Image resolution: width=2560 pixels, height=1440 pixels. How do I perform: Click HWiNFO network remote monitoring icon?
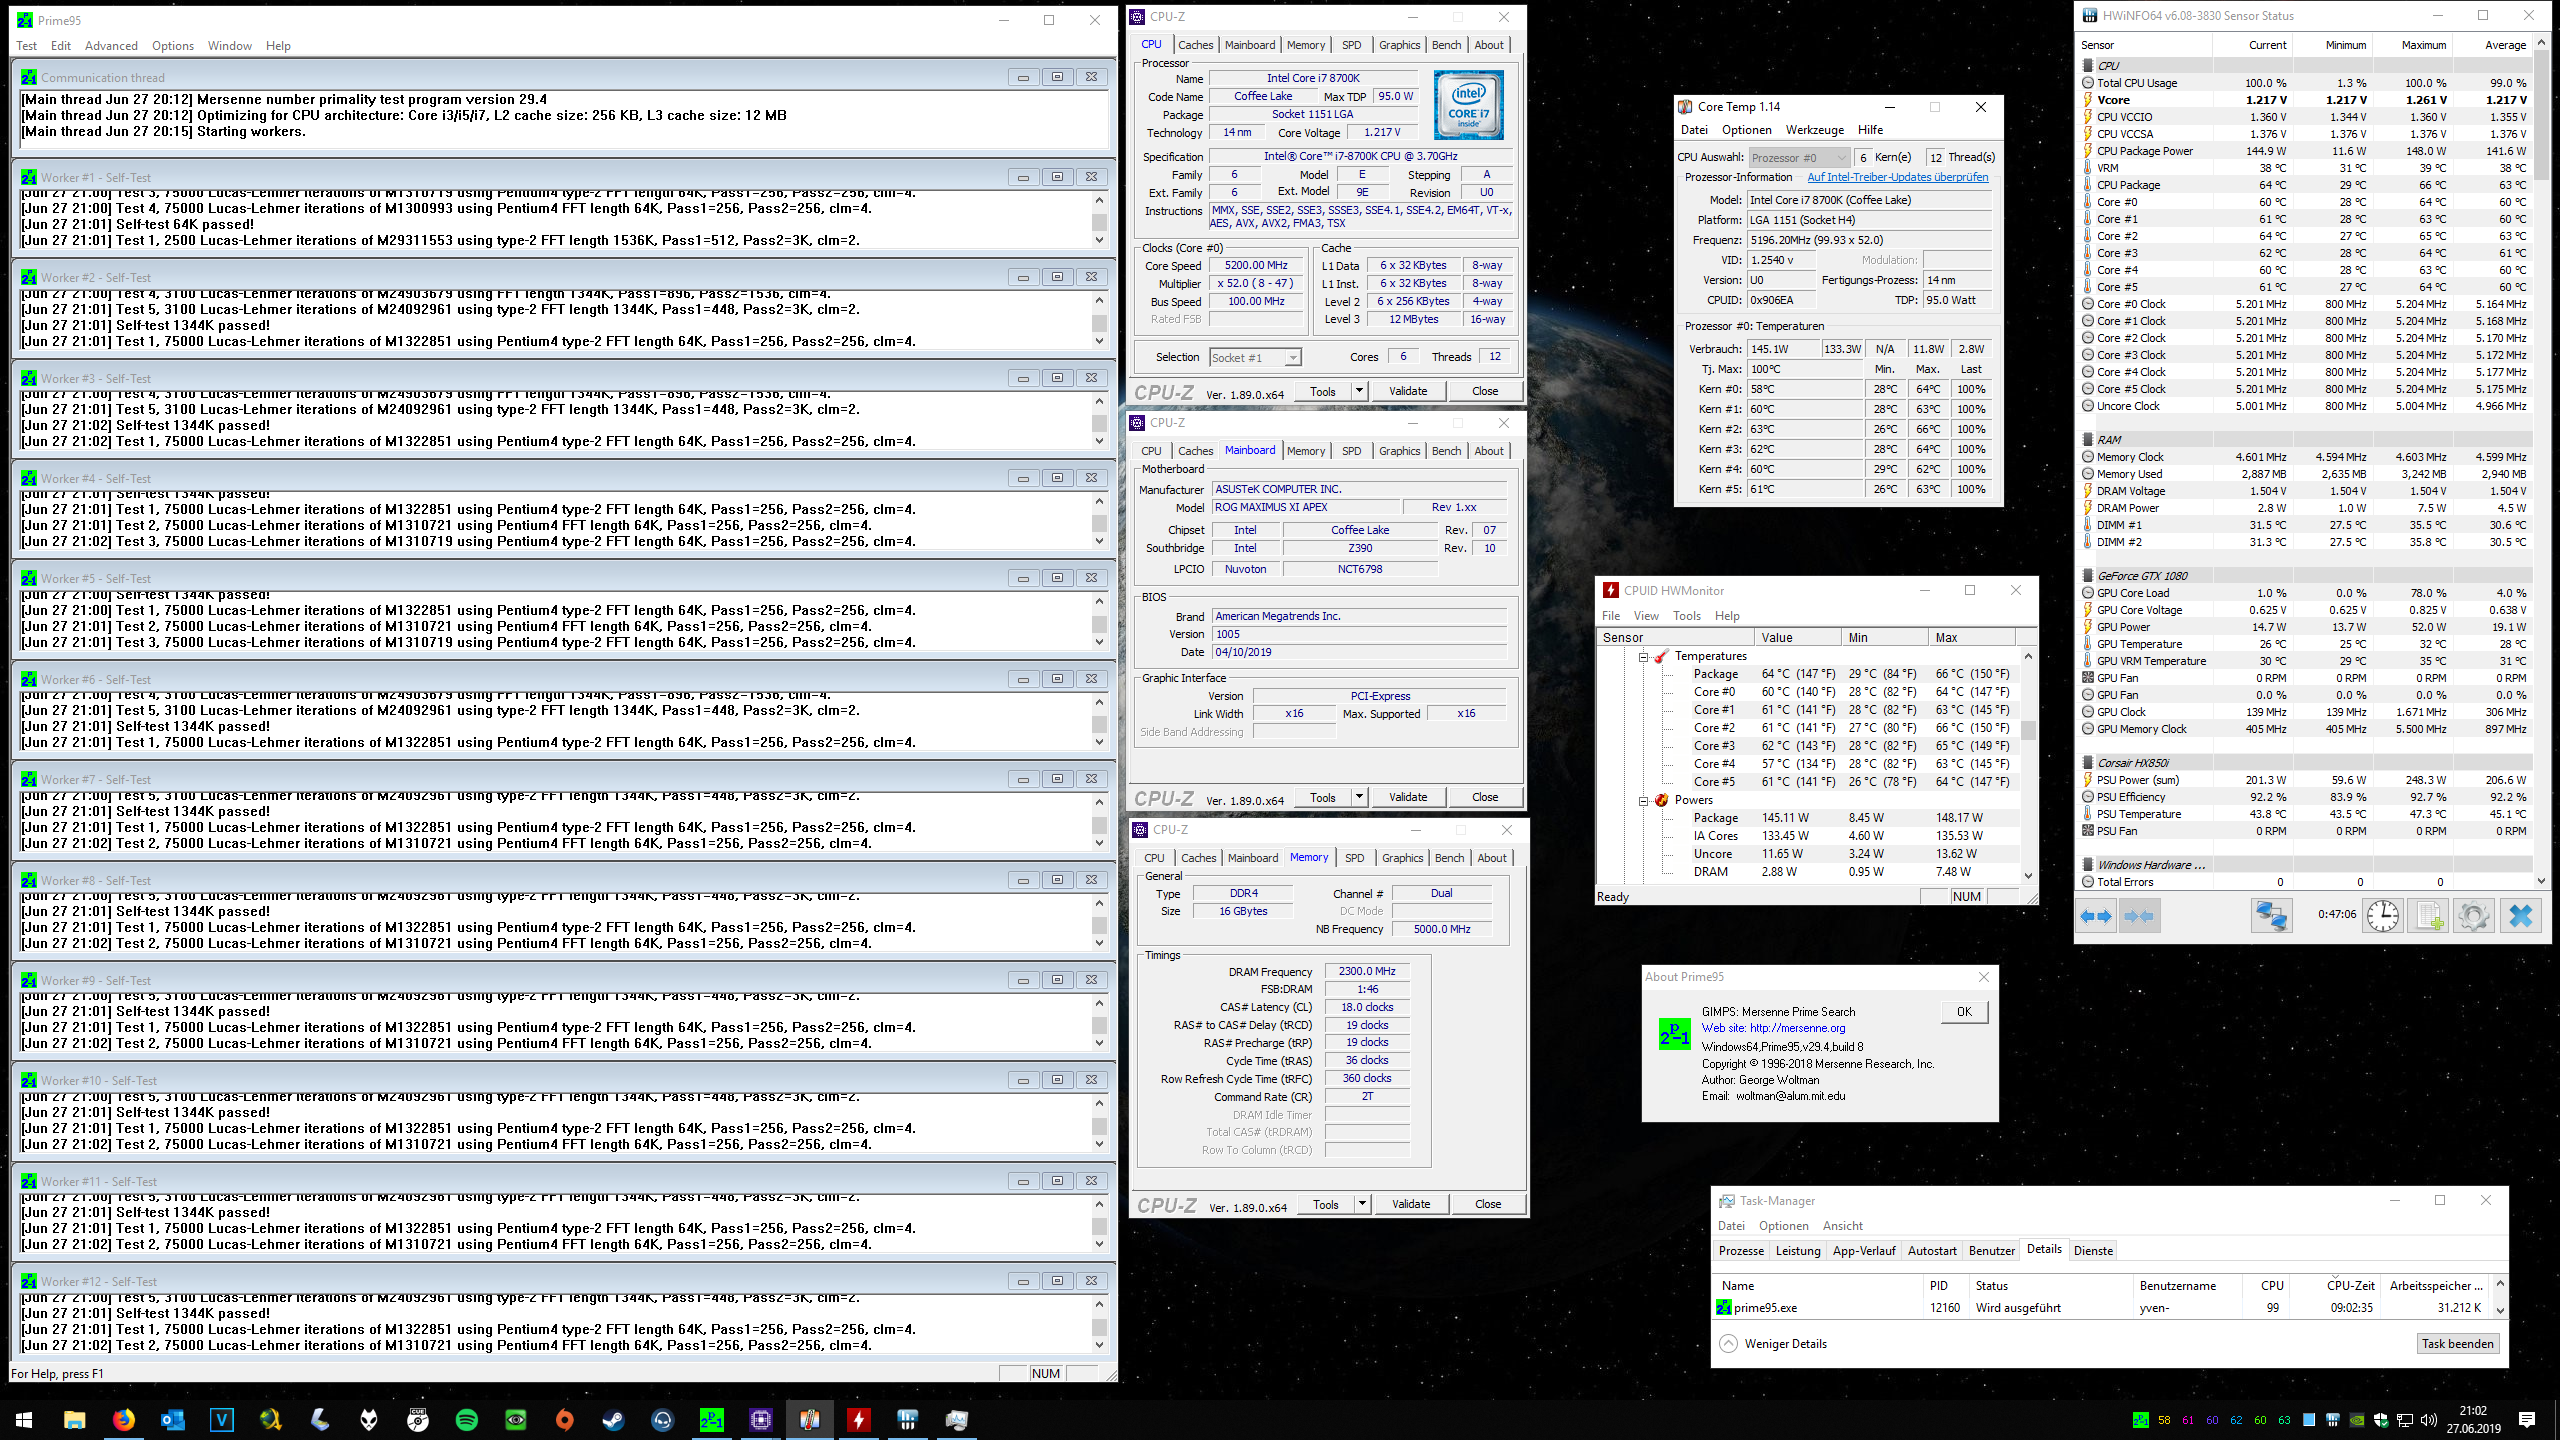(x=2271, y=916)
